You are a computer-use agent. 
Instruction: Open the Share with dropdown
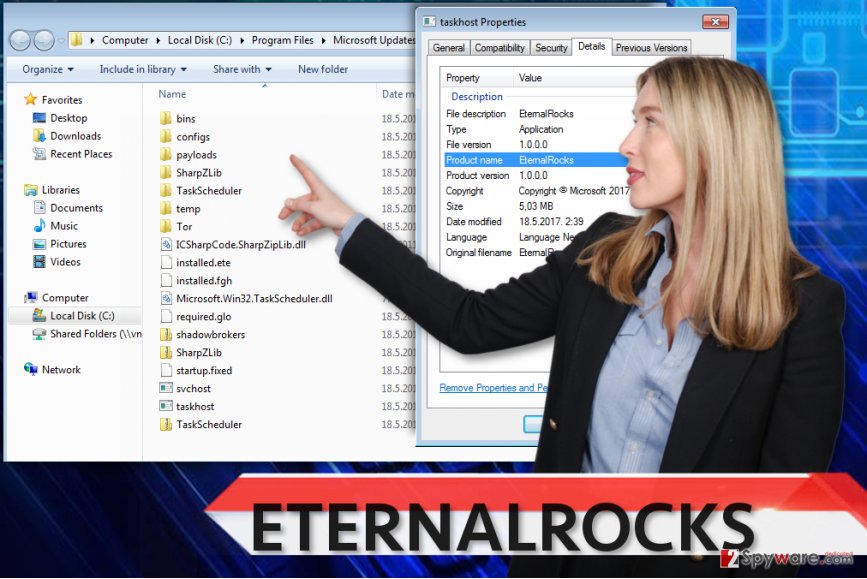242,69
